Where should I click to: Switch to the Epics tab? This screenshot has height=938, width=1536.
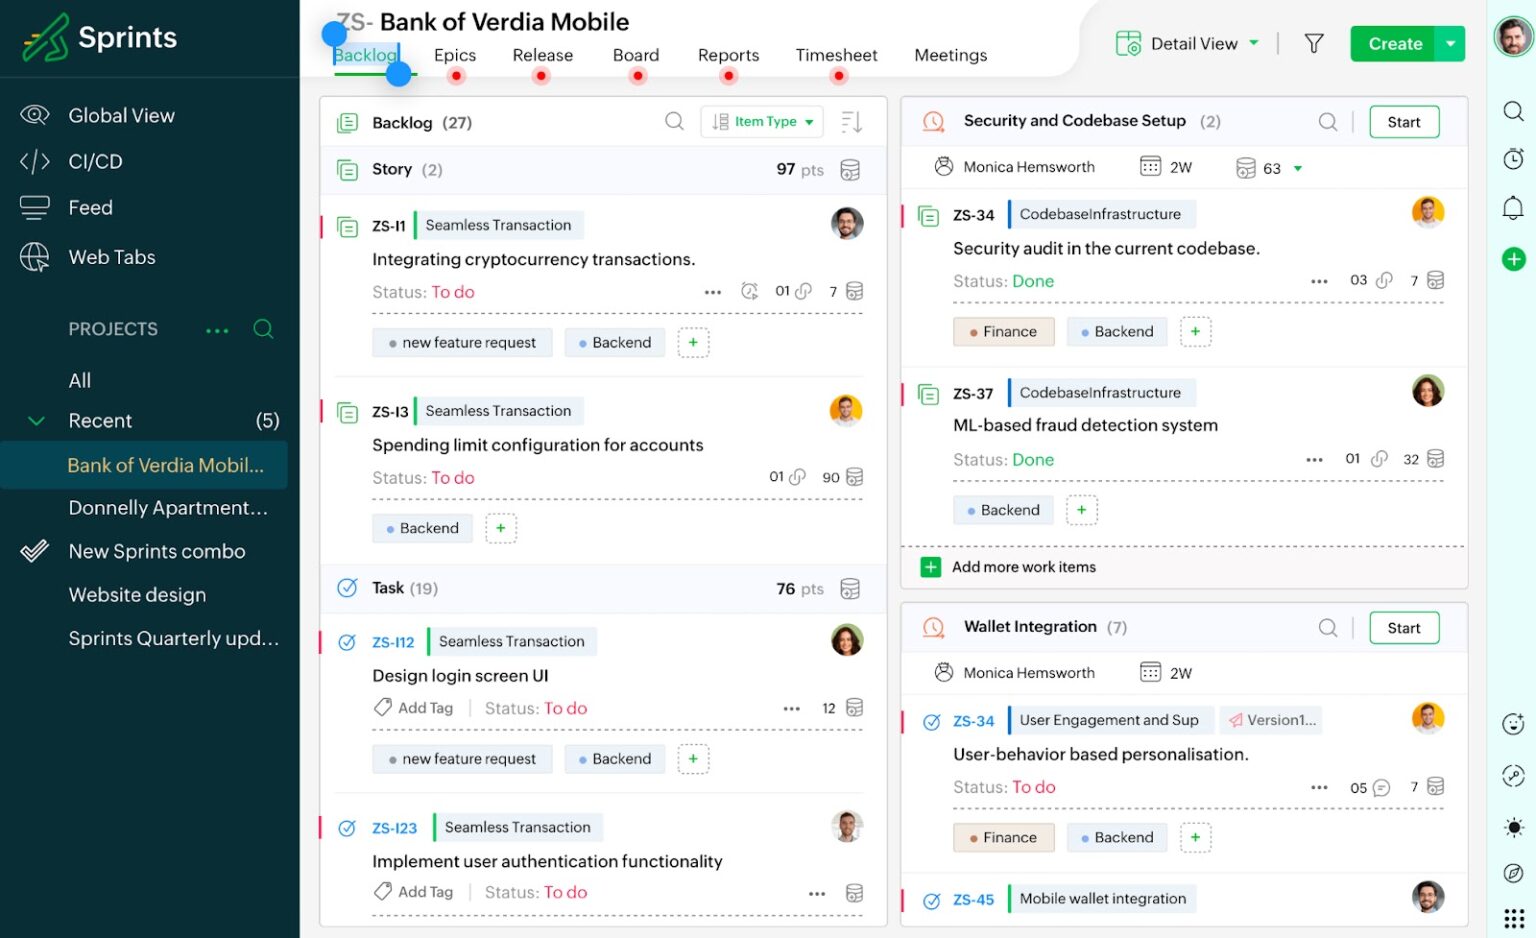(x=455, y=55)
